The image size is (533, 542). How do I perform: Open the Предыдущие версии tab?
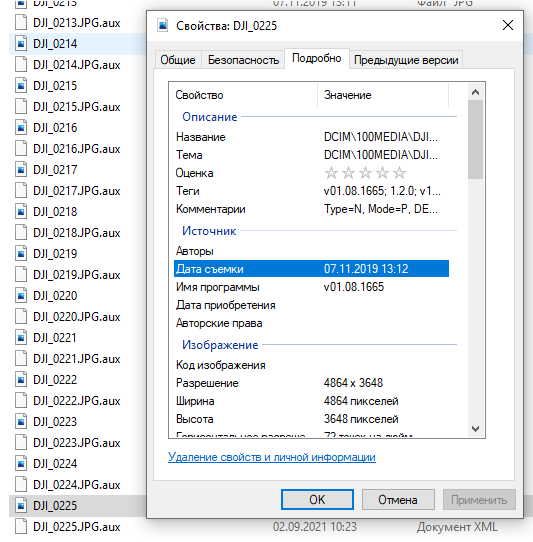[406, 60]
